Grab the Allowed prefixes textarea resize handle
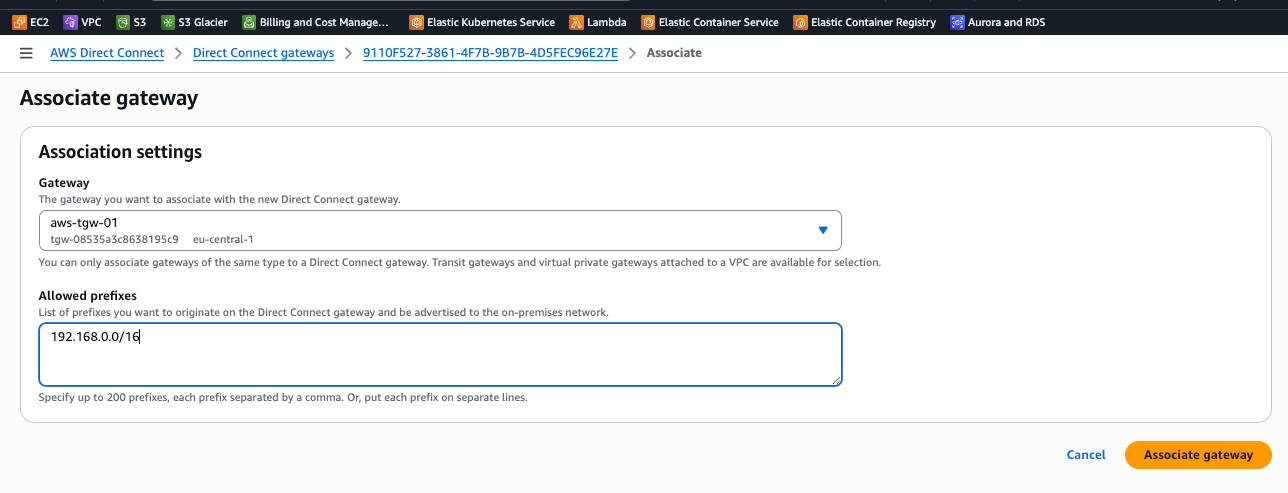The height and width of the screenshot is (493, 1288). (836, 380)
